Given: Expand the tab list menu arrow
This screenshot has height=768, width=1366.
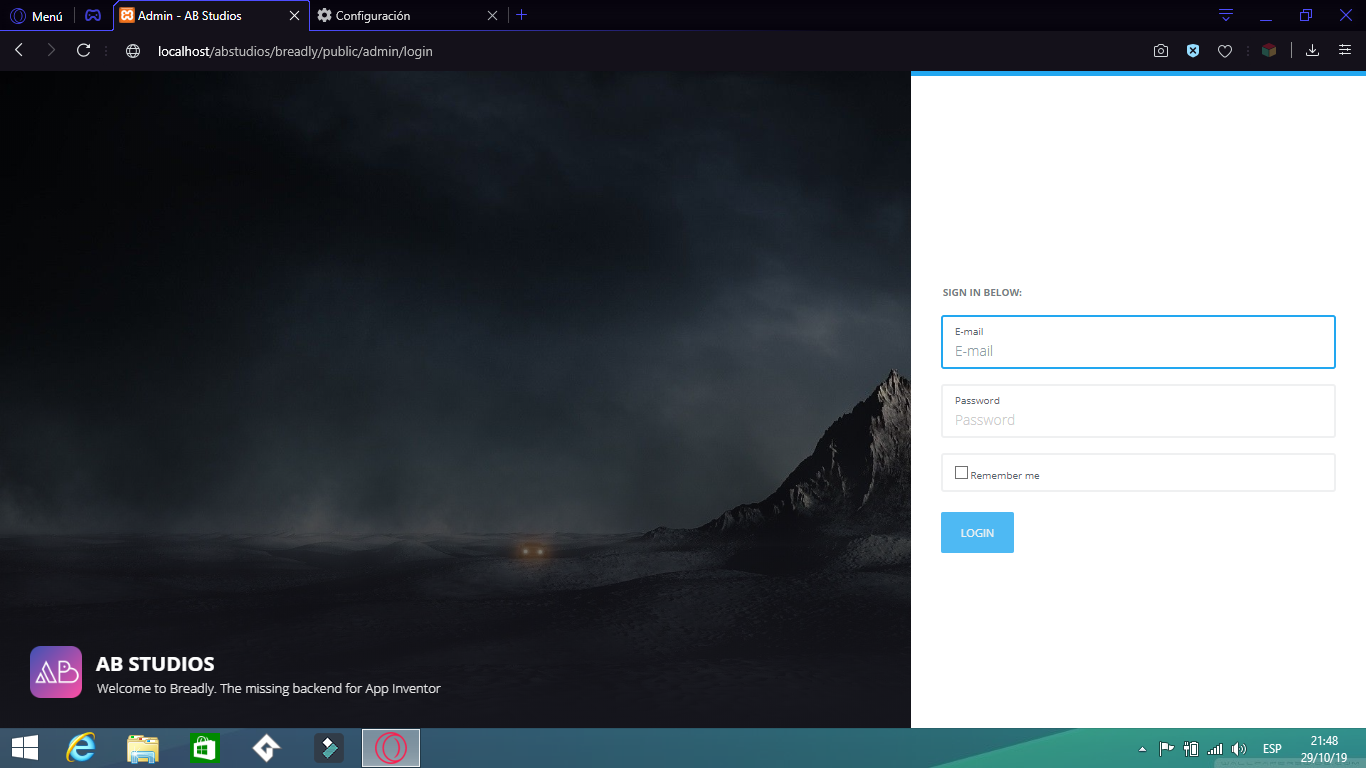Looking at the screenshot, I should [1225, 15].
